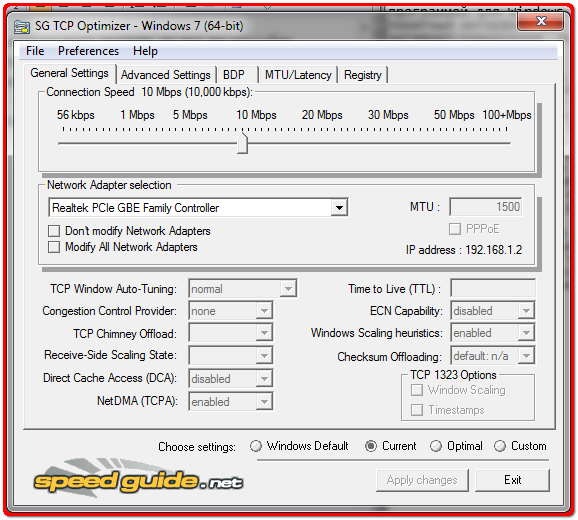Click the Apply changes button

[x=422, y=480]
